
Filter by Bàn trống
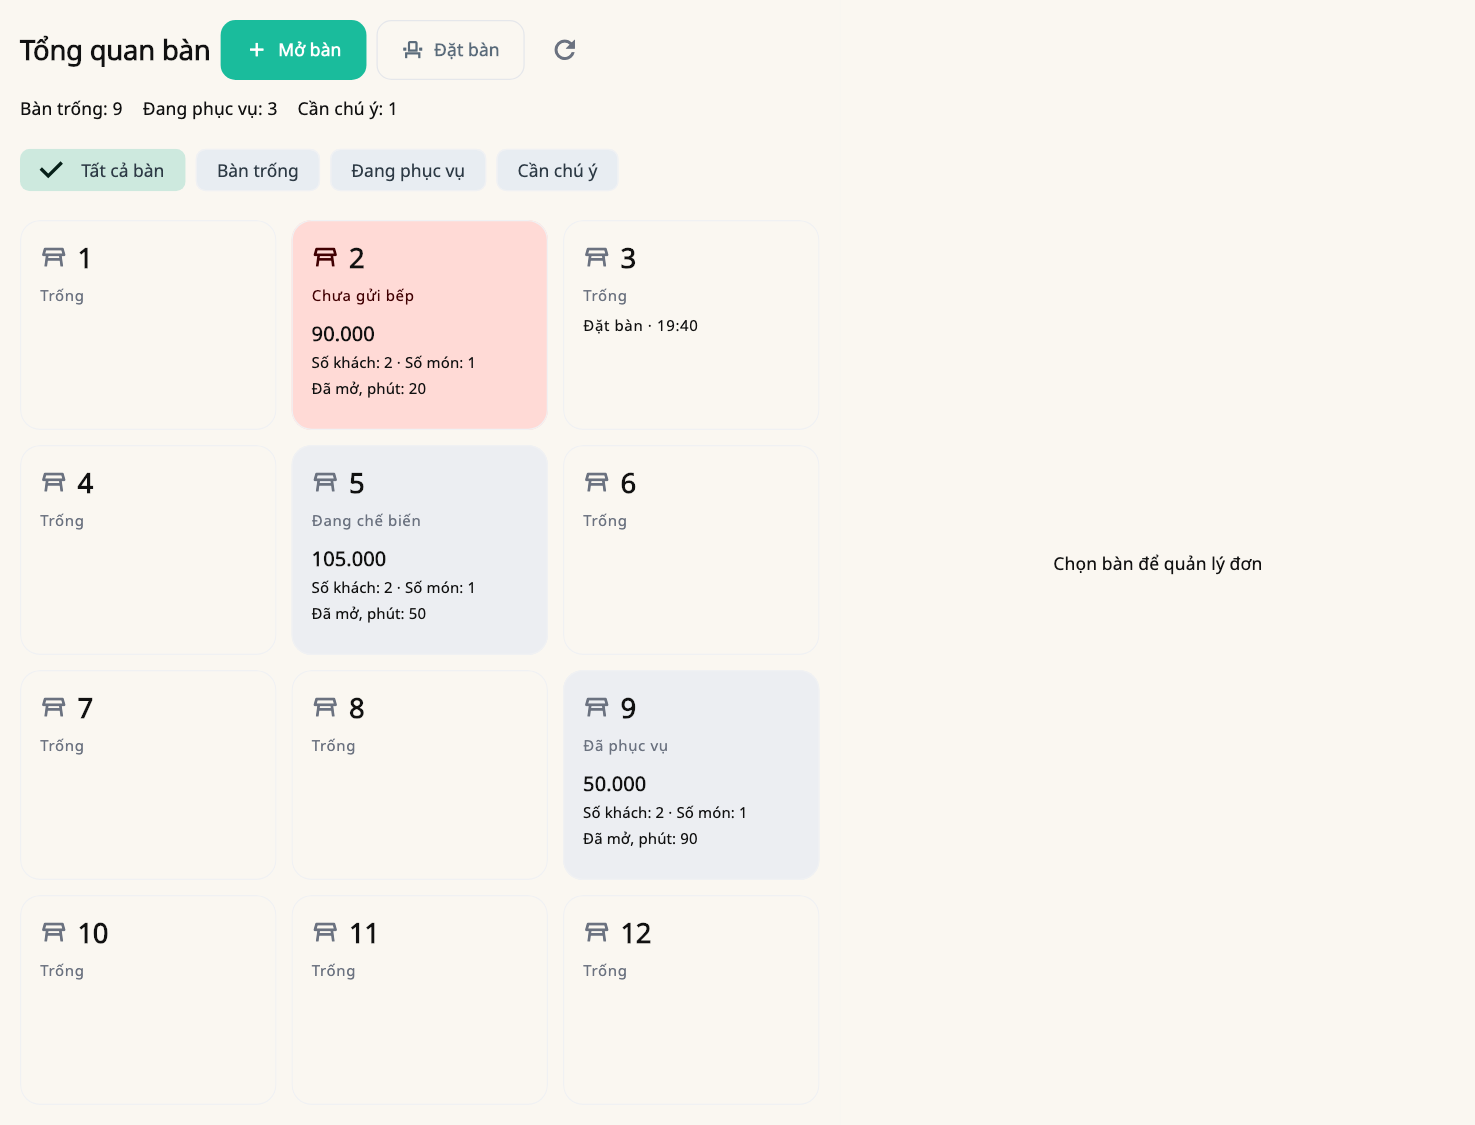click(x=258, y=170)
